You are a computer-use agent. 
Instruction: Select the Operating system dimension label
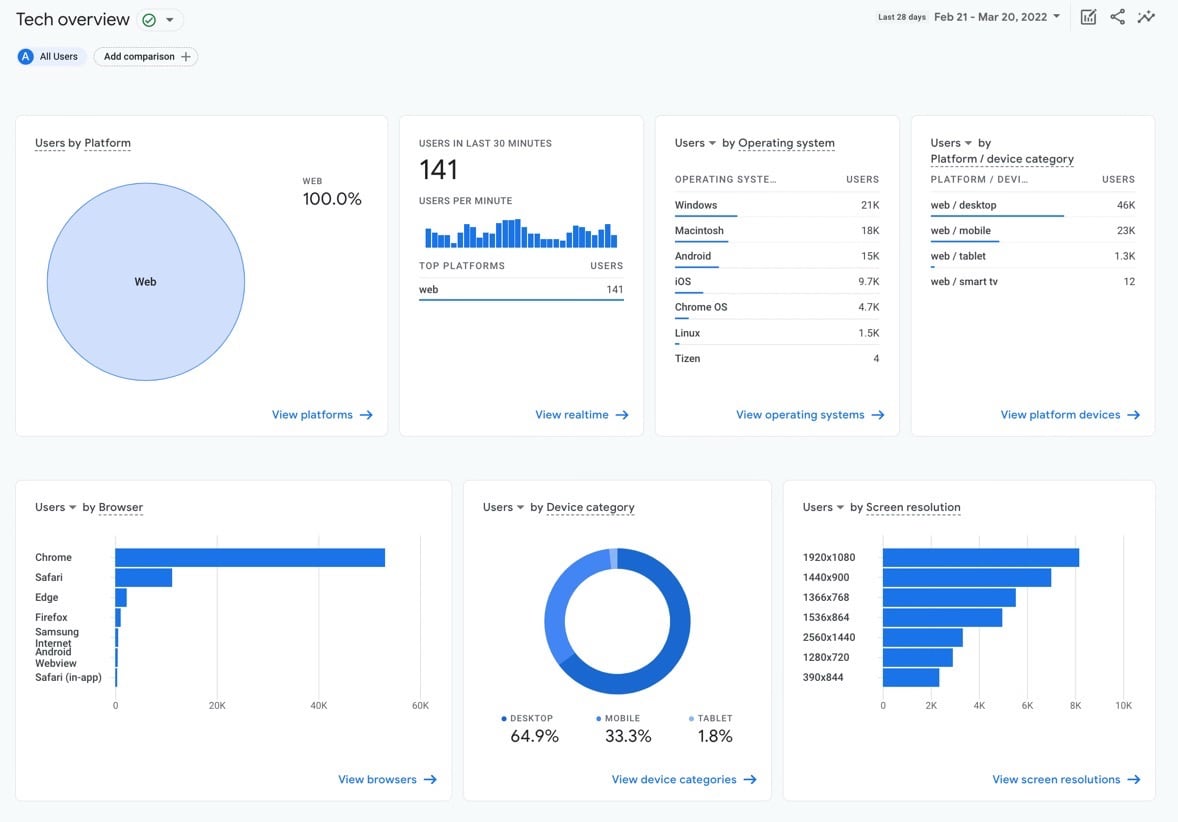[786, 143]
